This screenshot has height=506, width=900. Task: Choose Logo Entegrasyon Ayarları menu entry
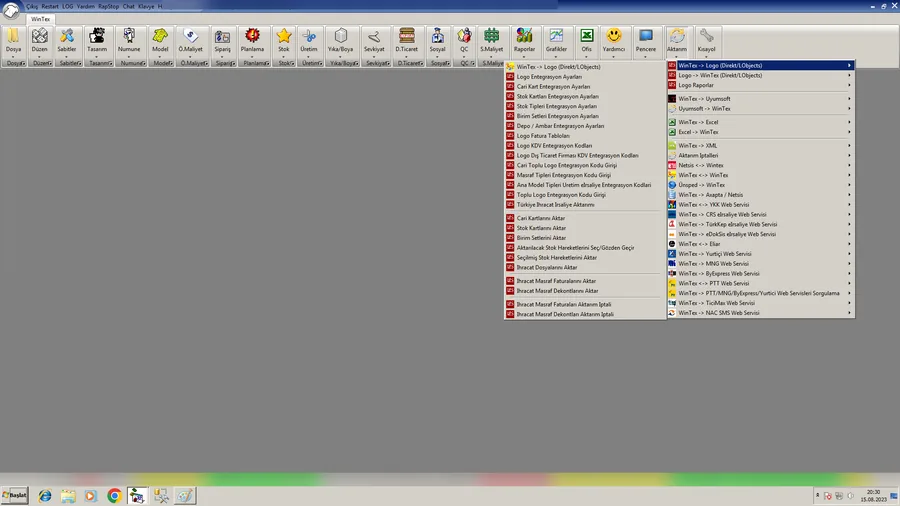pyautogui.click(x=585, y=77)
